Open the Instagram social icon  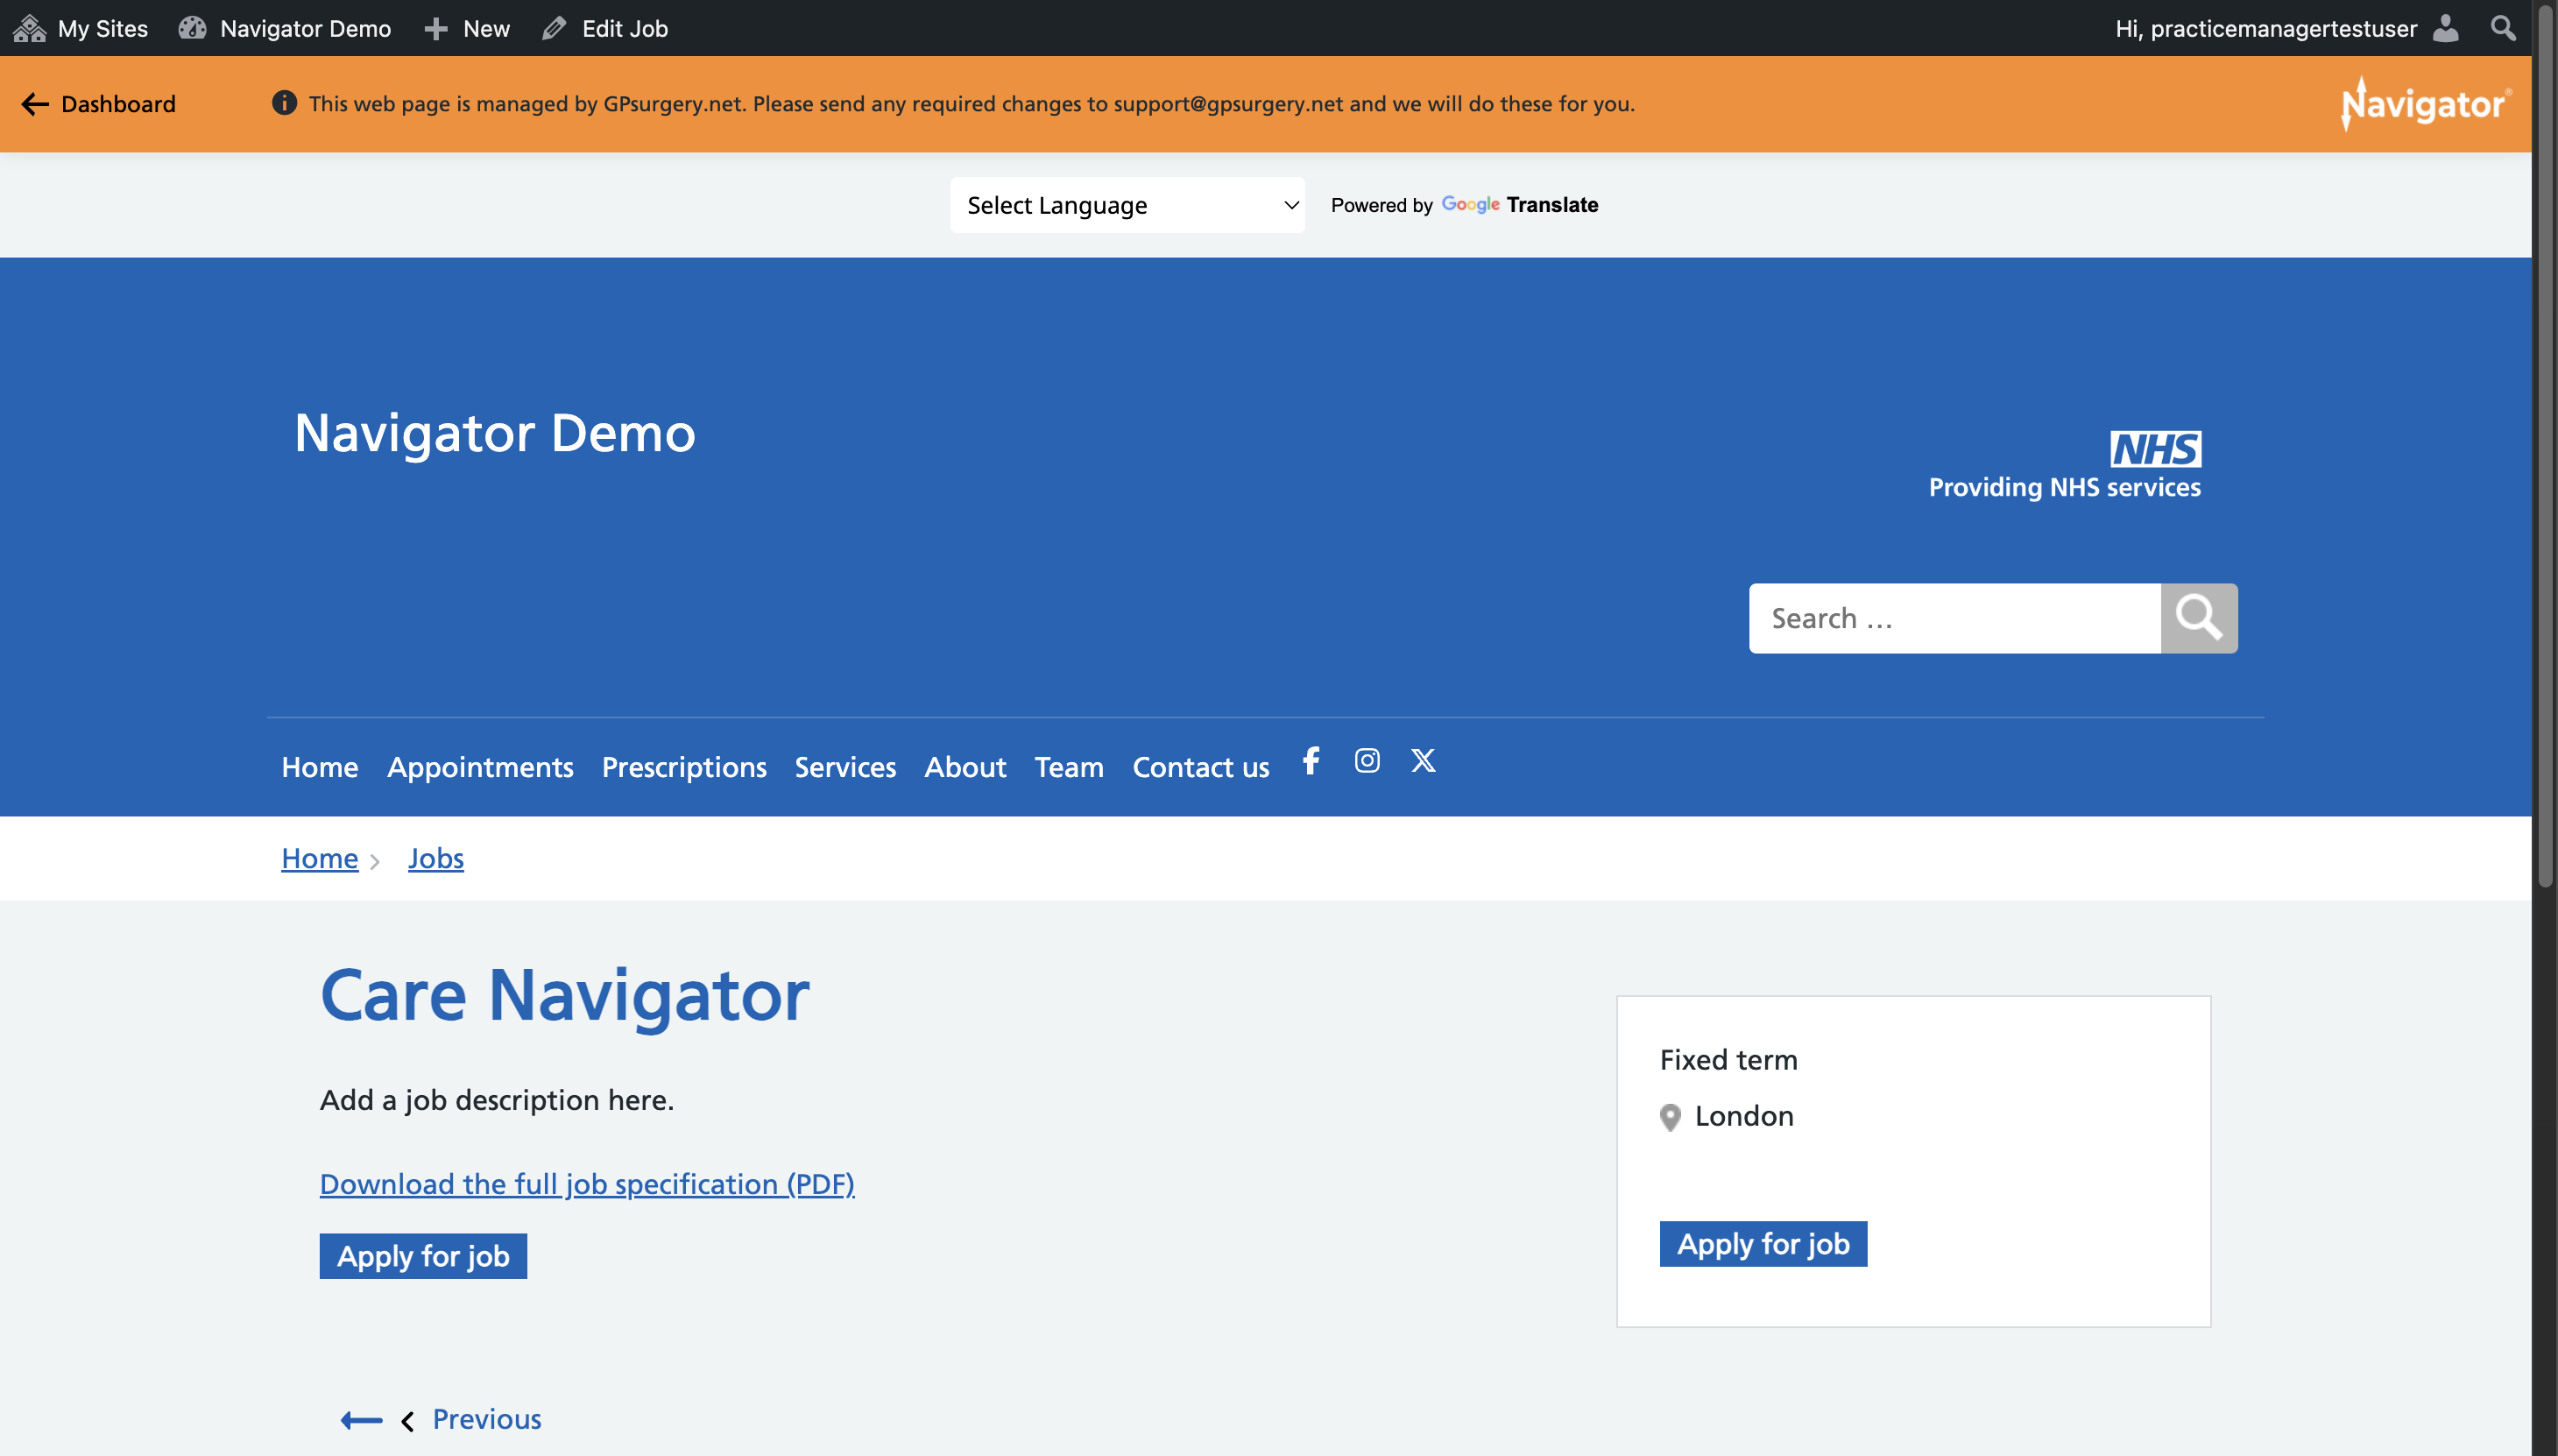tap(1367, 761)
